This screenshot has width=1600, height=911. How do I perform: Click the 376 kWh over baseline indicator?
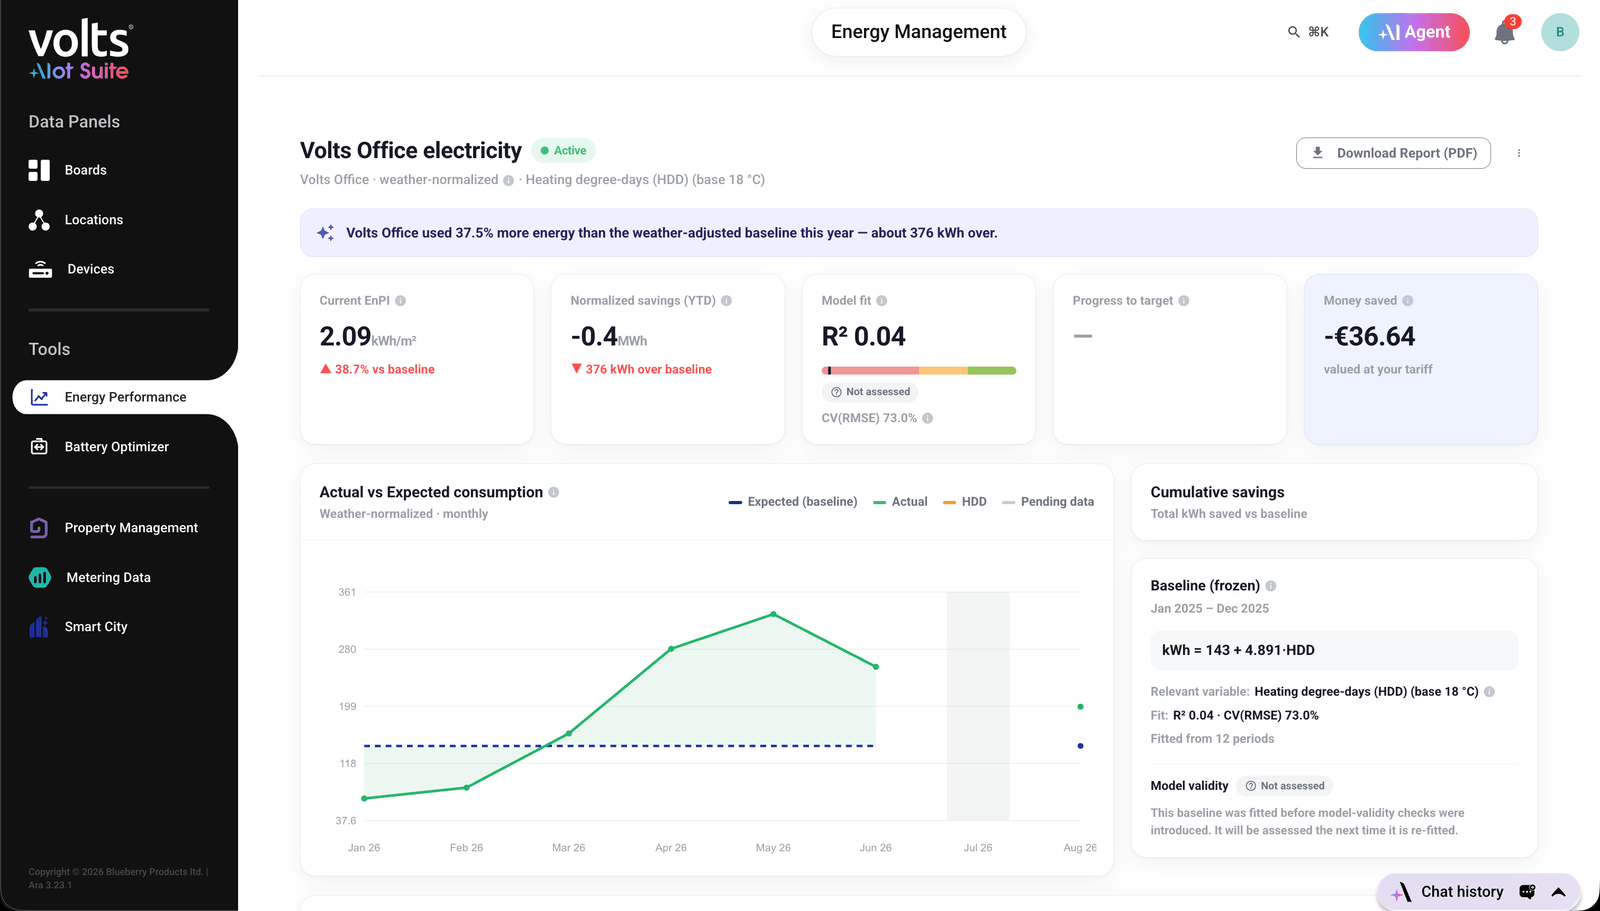point(641,369)
